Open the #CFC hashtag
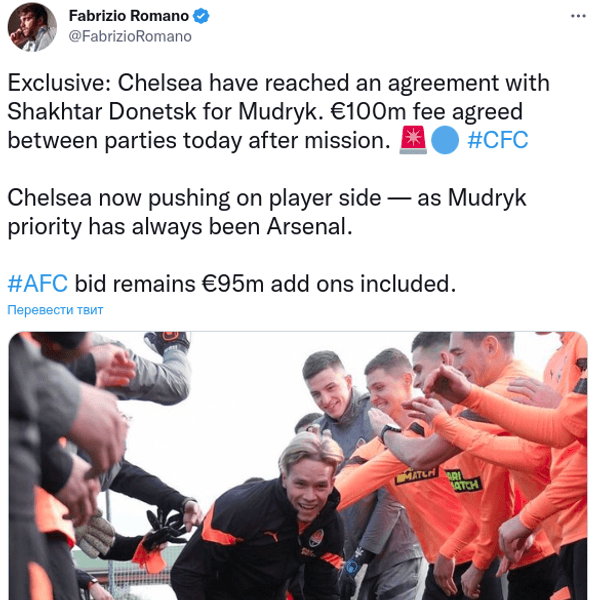The height and width of the screenshot is (600, 598). pos(497,140)
